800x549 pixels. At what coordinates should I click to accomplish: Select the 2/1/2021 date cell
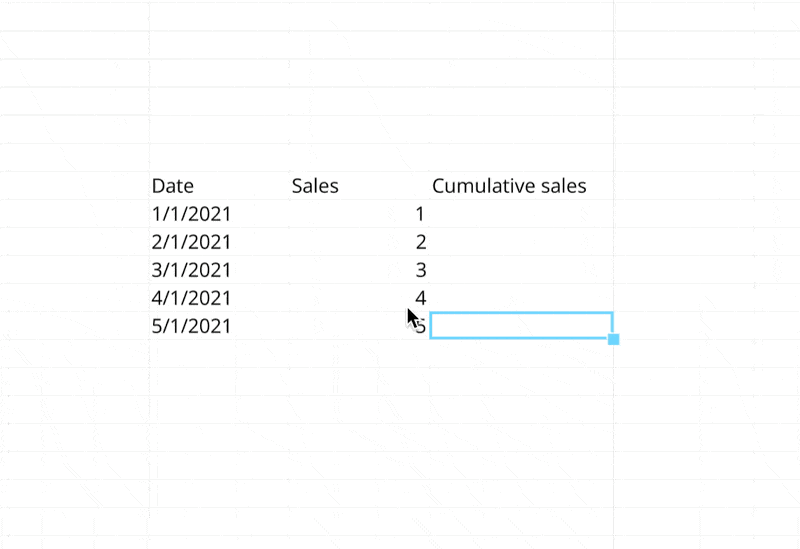191,242
